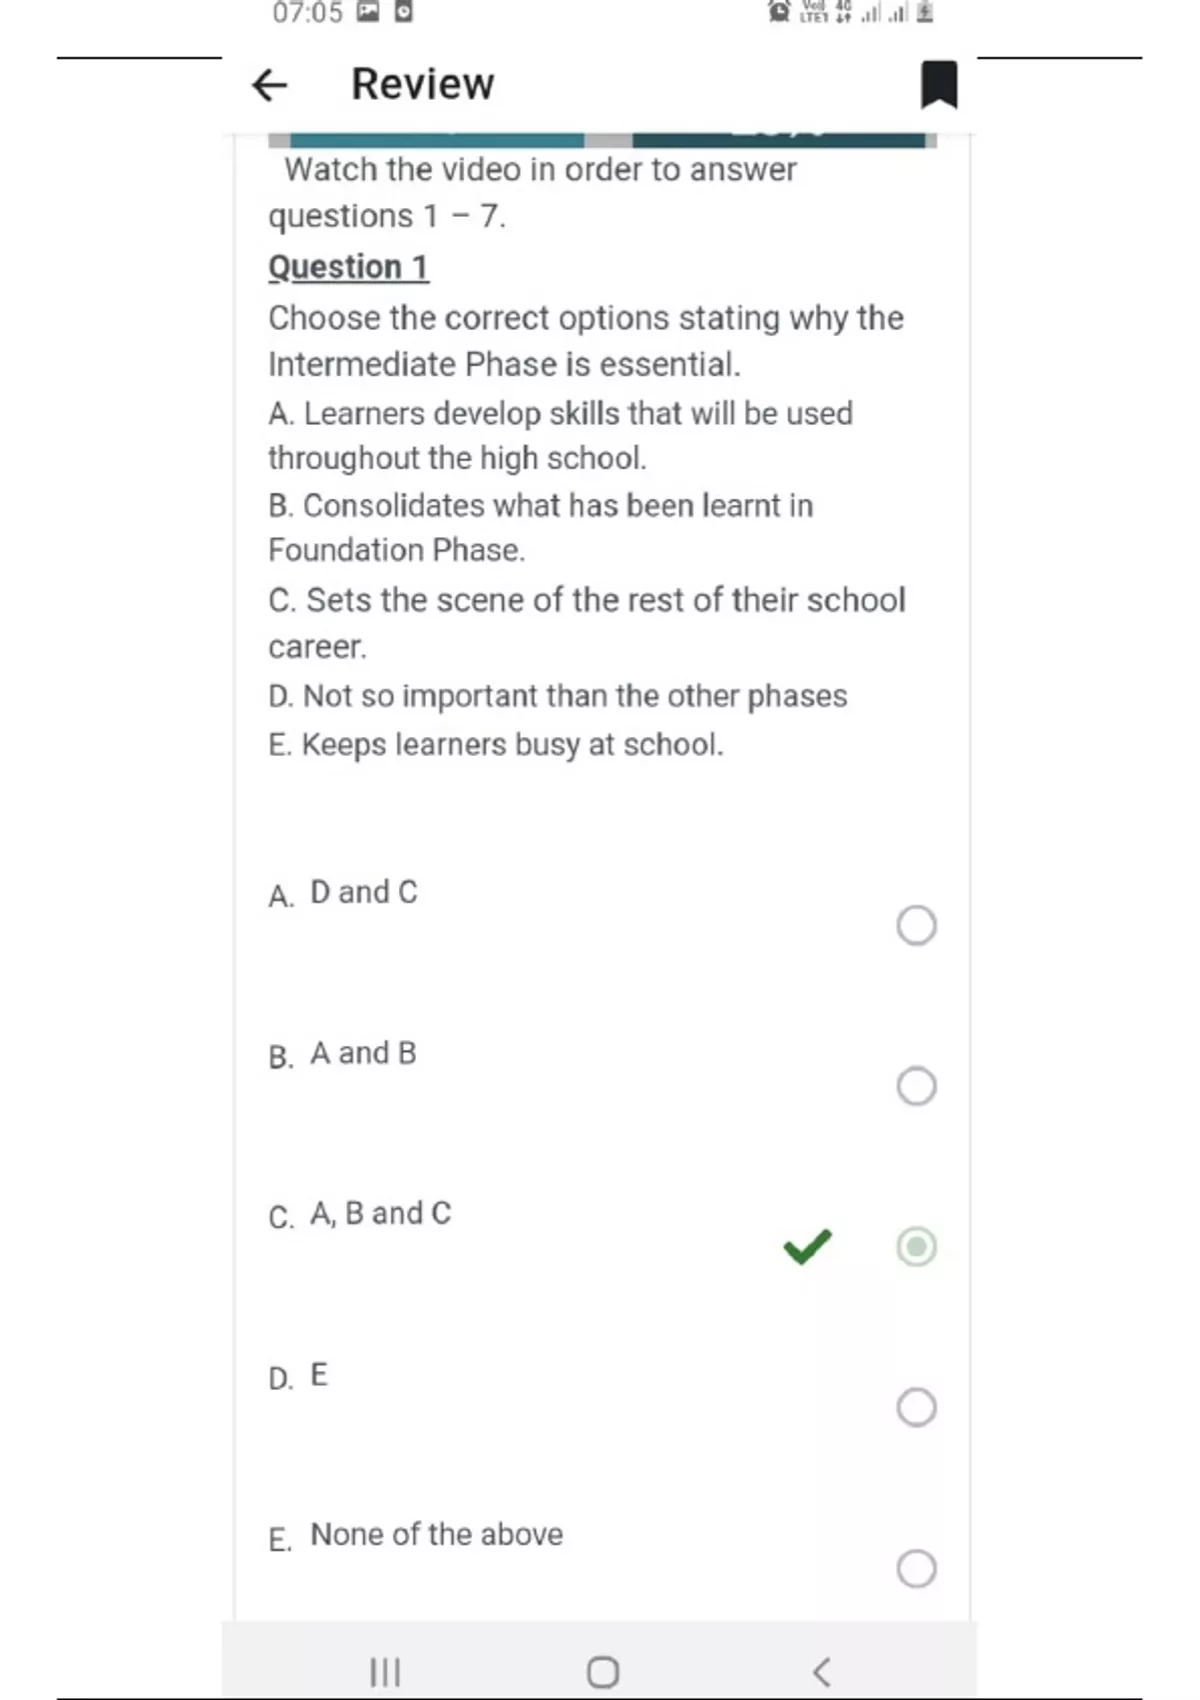This screenshot has width=1200, height=1700.
Task: Select the radio button for "D and C"
Action: coord(916,925)
